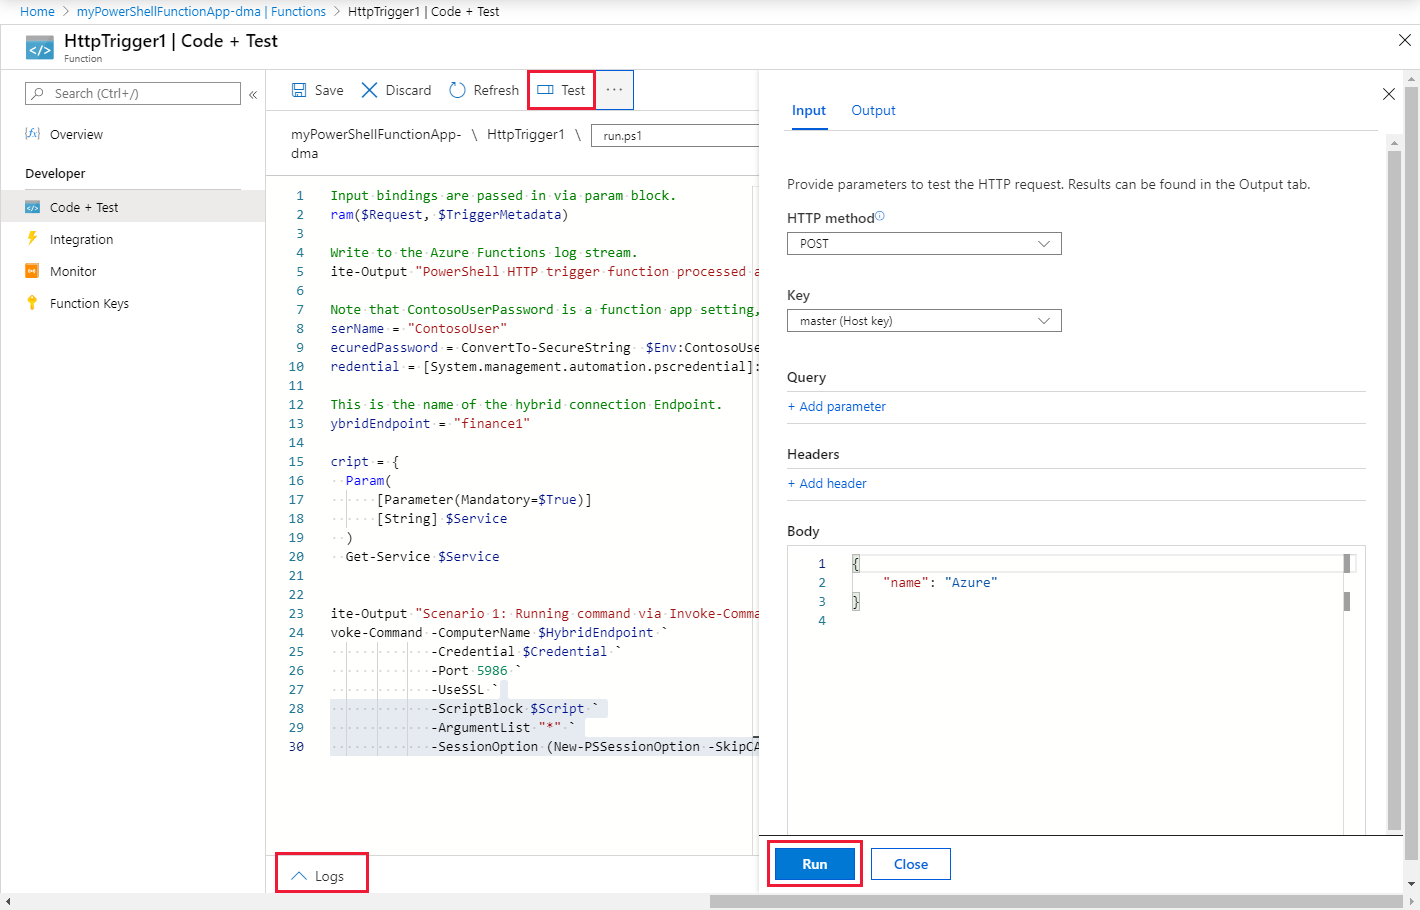Switch to the Output tab

click(873, 111)
